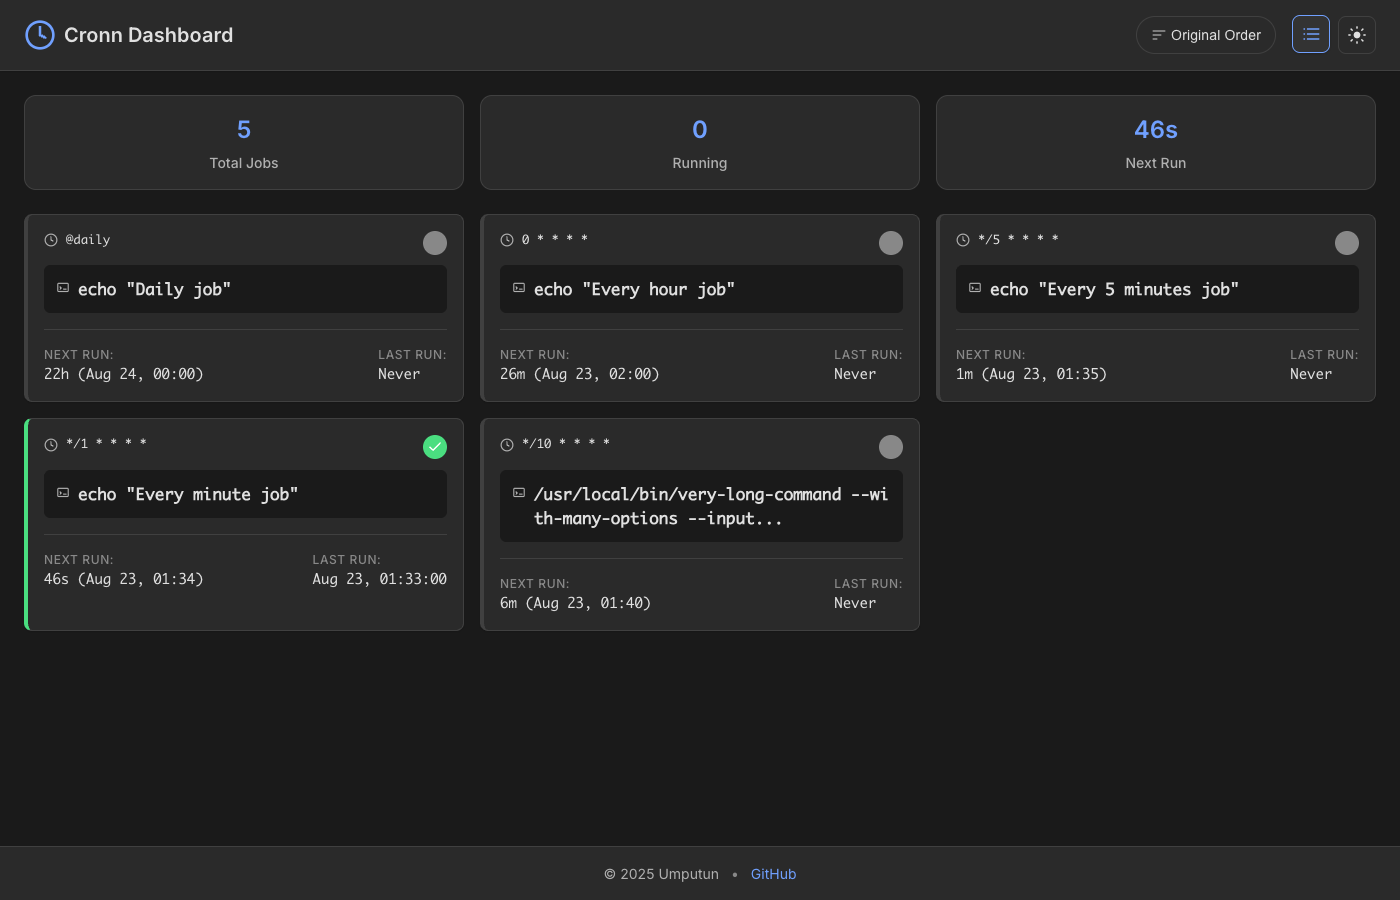Viewport: 1400px width, 900px height.
Task: Click the gray status dot on Daily job
Action: tap(435, 243)
